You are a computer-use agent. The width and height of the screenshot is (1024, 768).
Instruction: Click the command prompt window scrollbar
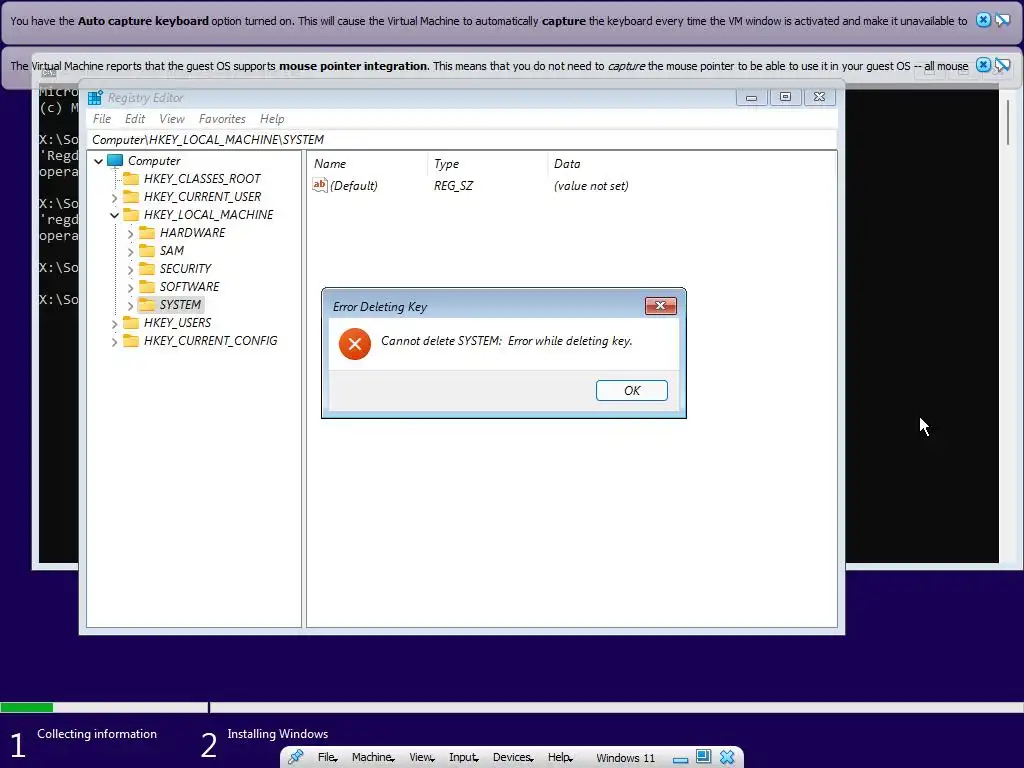click(1008, 122)
